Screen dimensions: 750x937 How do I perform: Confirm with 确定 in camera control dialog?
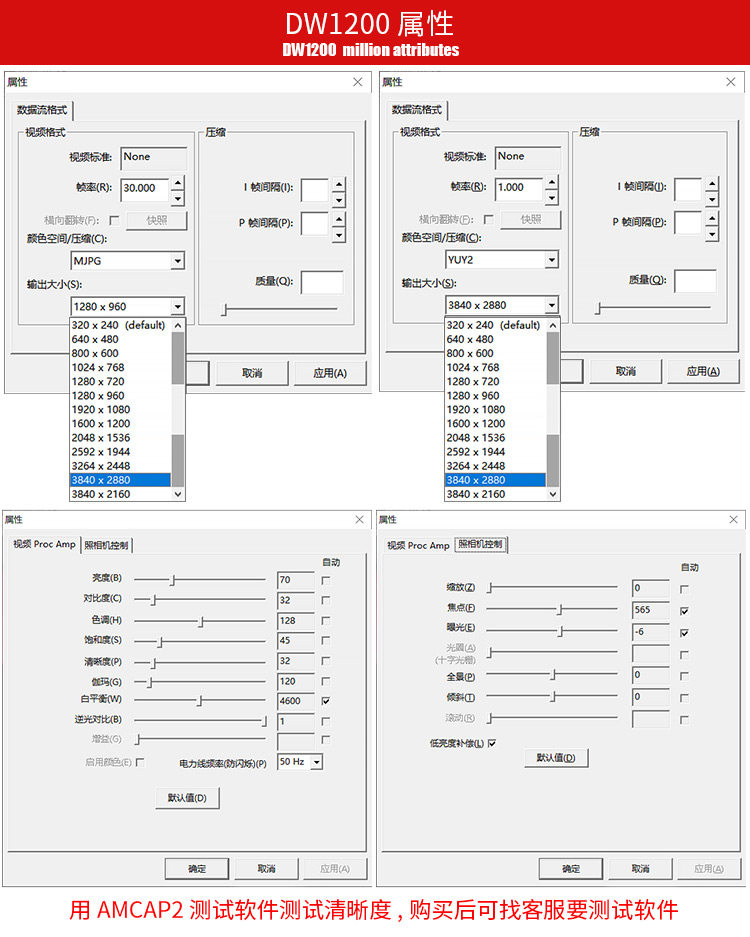coord(571,869)
